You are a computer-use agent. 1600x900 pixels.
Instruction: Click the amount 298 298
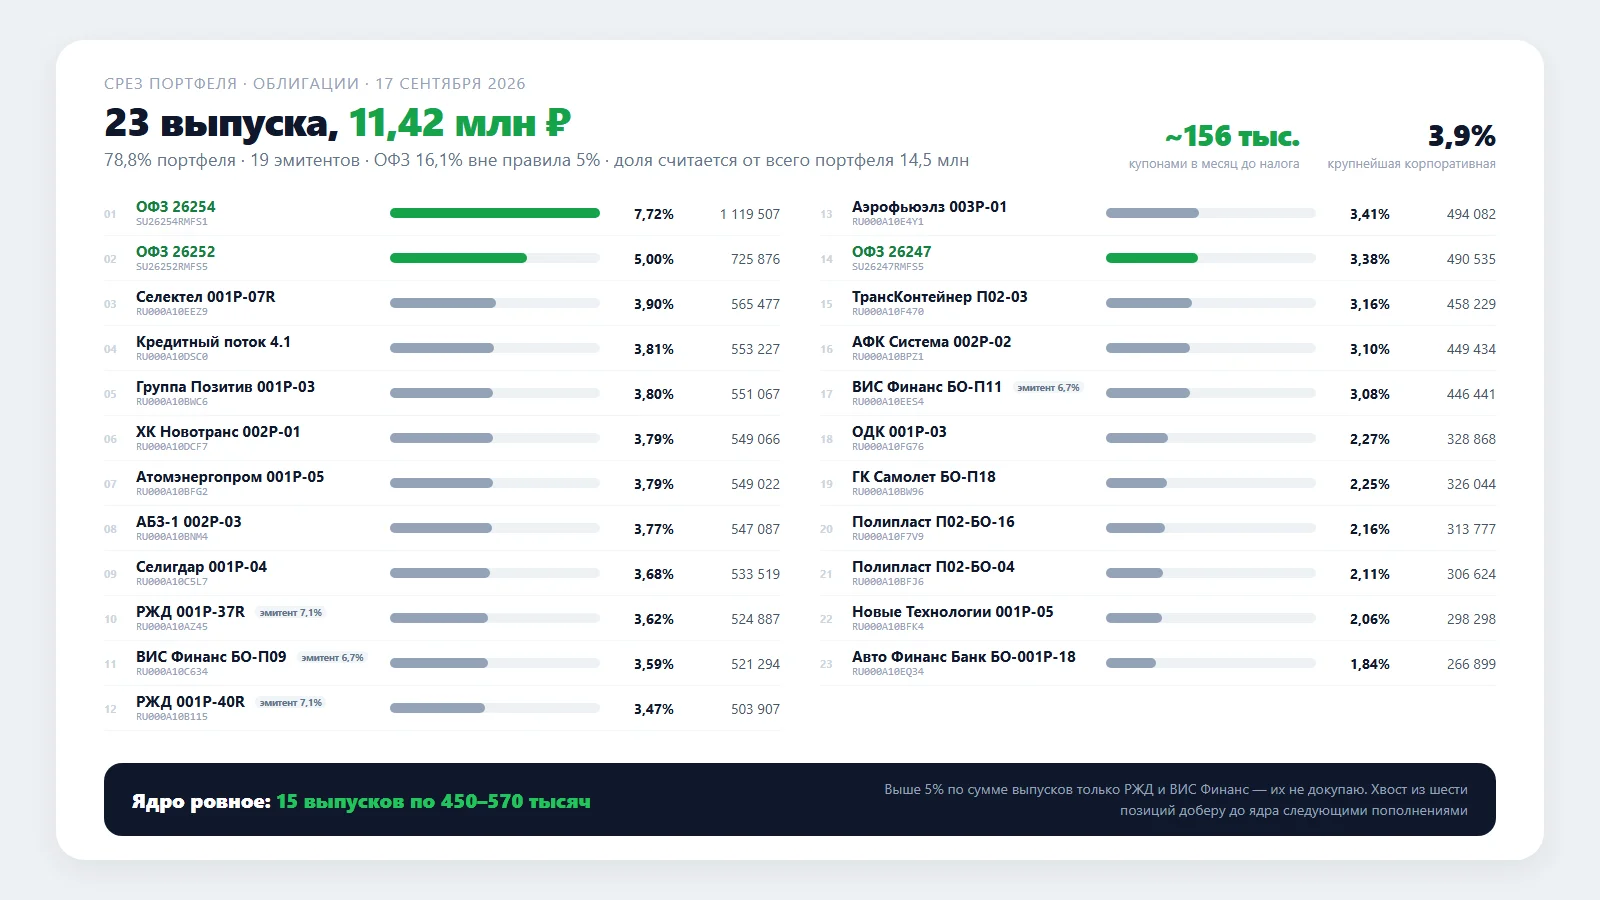click(1471, 619)
